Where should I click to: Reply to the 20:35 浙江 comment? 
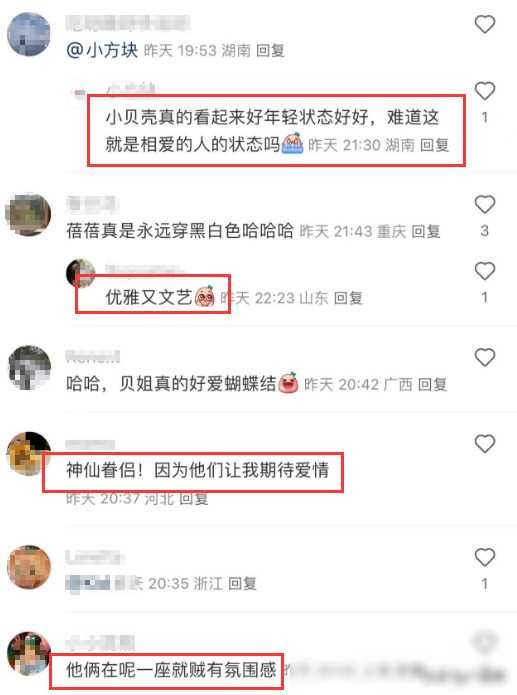242,583
